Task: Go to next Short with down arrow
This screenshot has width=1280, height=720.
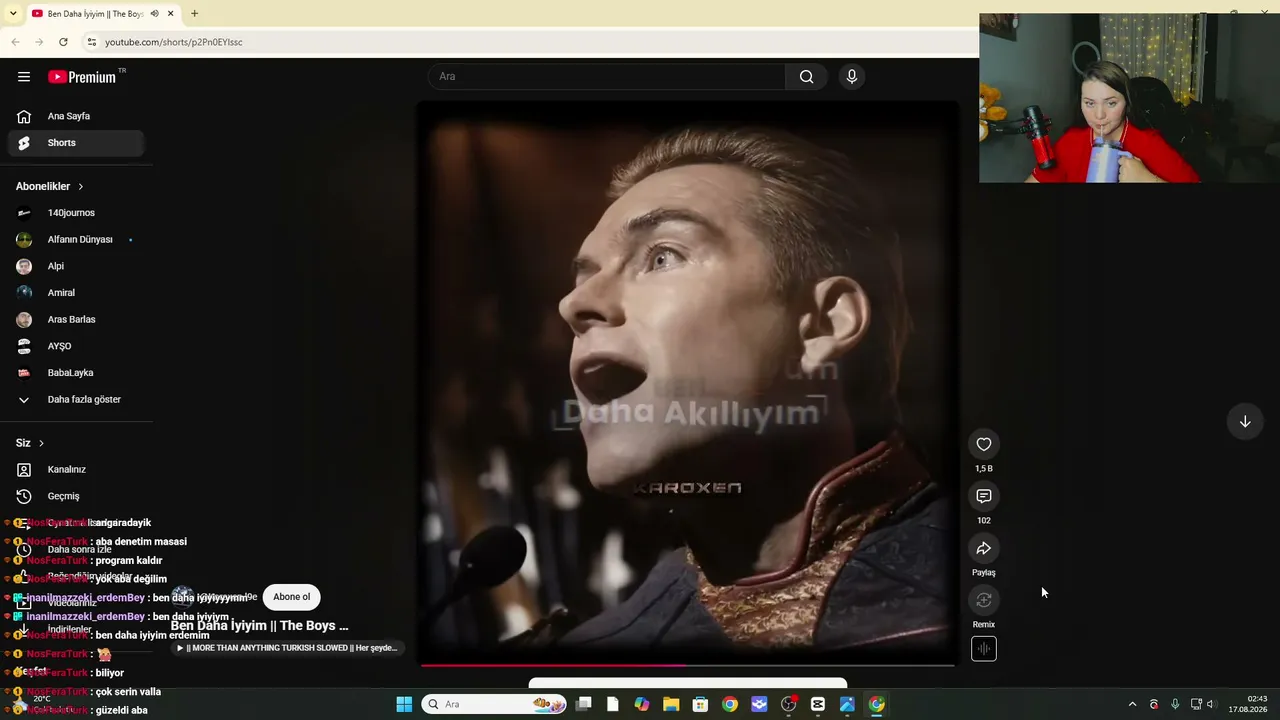Action: tap(1245, 422)
